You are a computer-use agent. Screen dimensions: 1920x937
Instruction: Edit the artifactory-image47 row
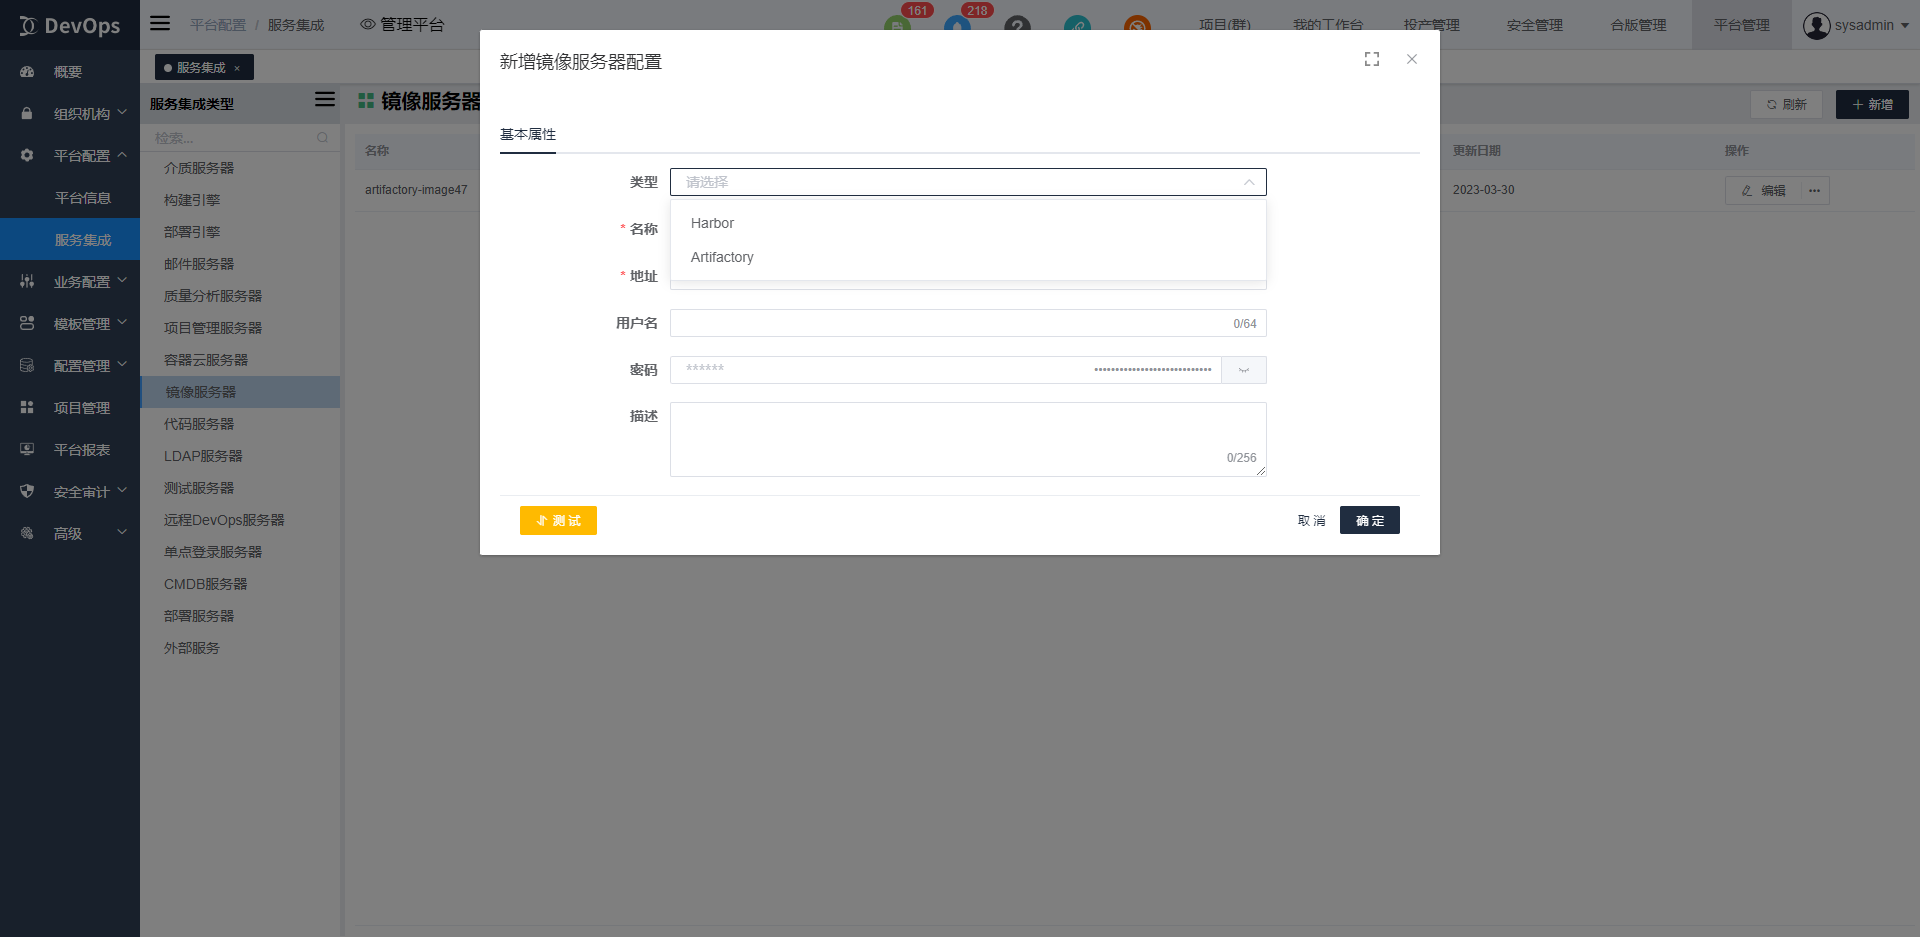(1763, 191)
